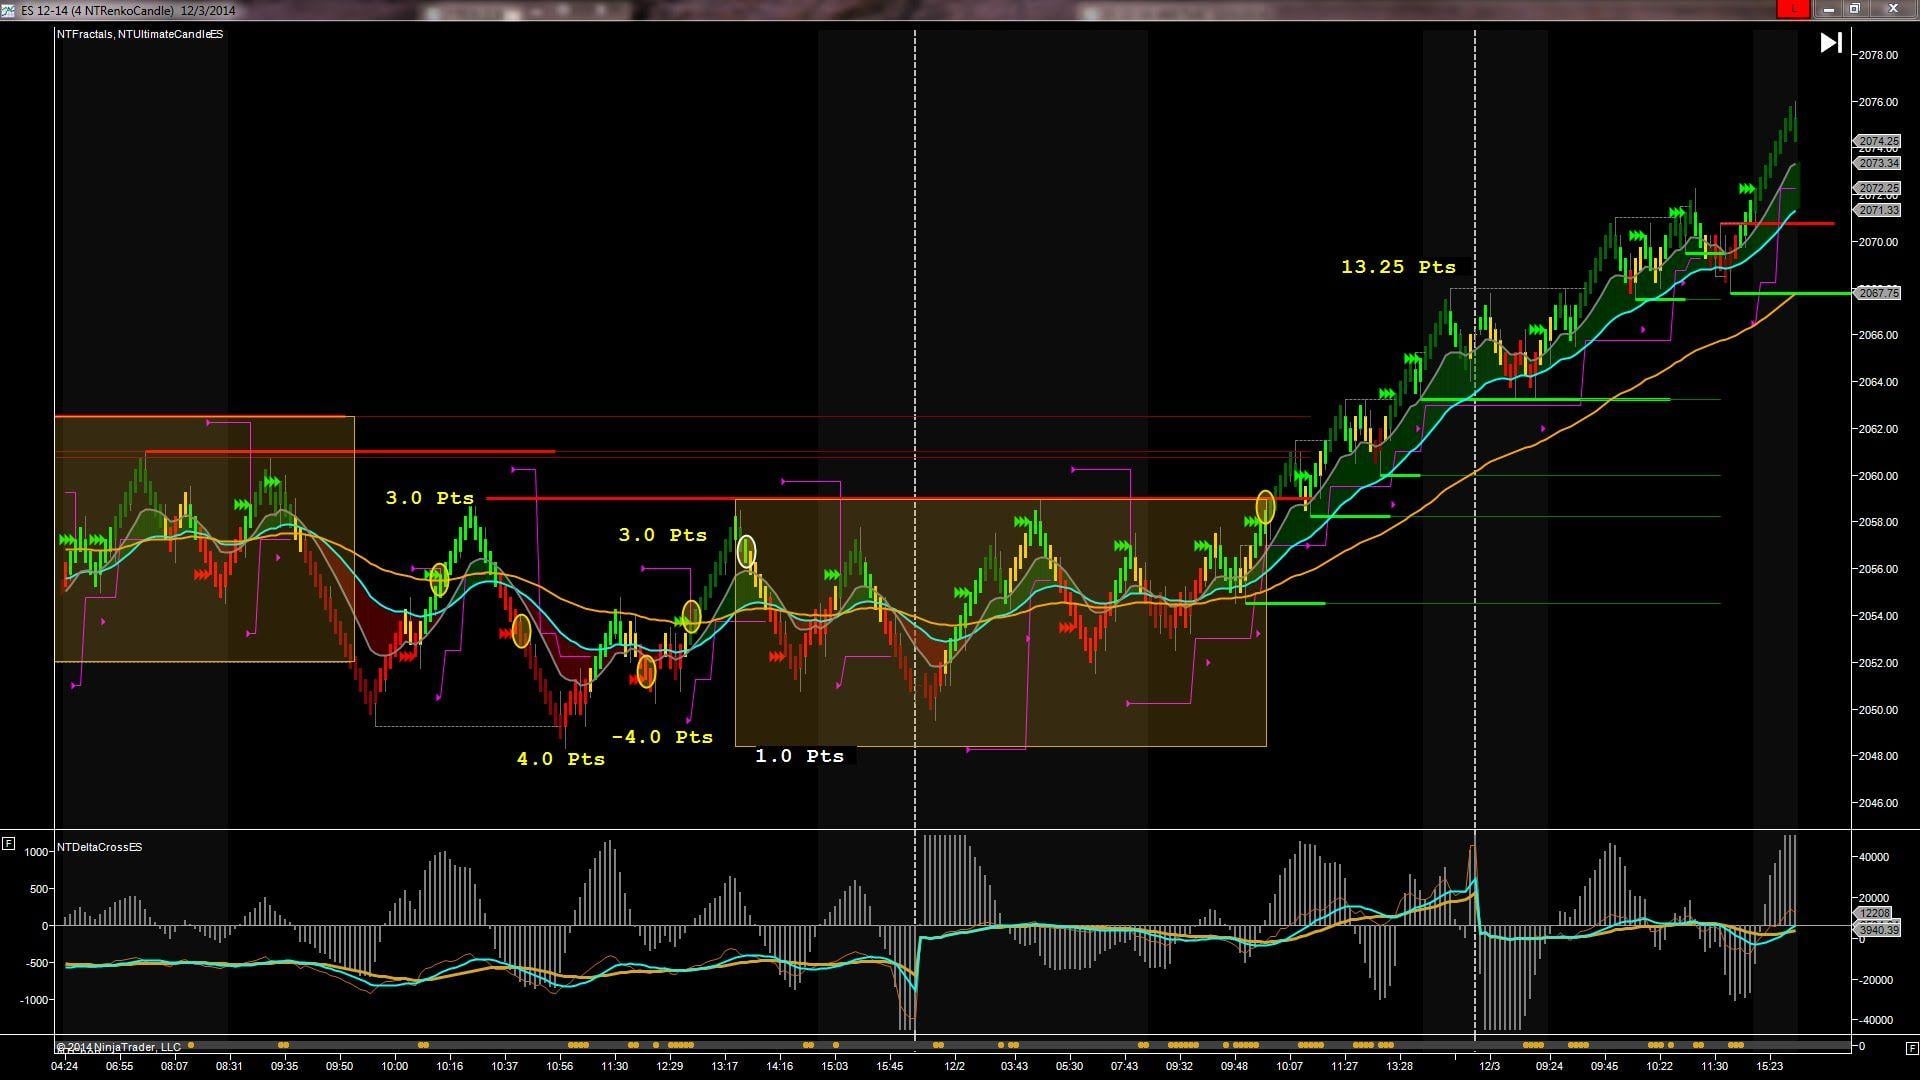Restore the chart window size
The image size is (1920, 1080).
(x=1854, y=9)
